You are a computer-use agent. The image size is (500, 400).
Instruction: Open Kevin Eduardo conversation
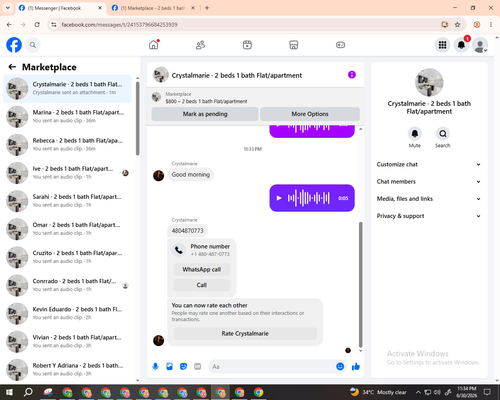click(67, 313)
